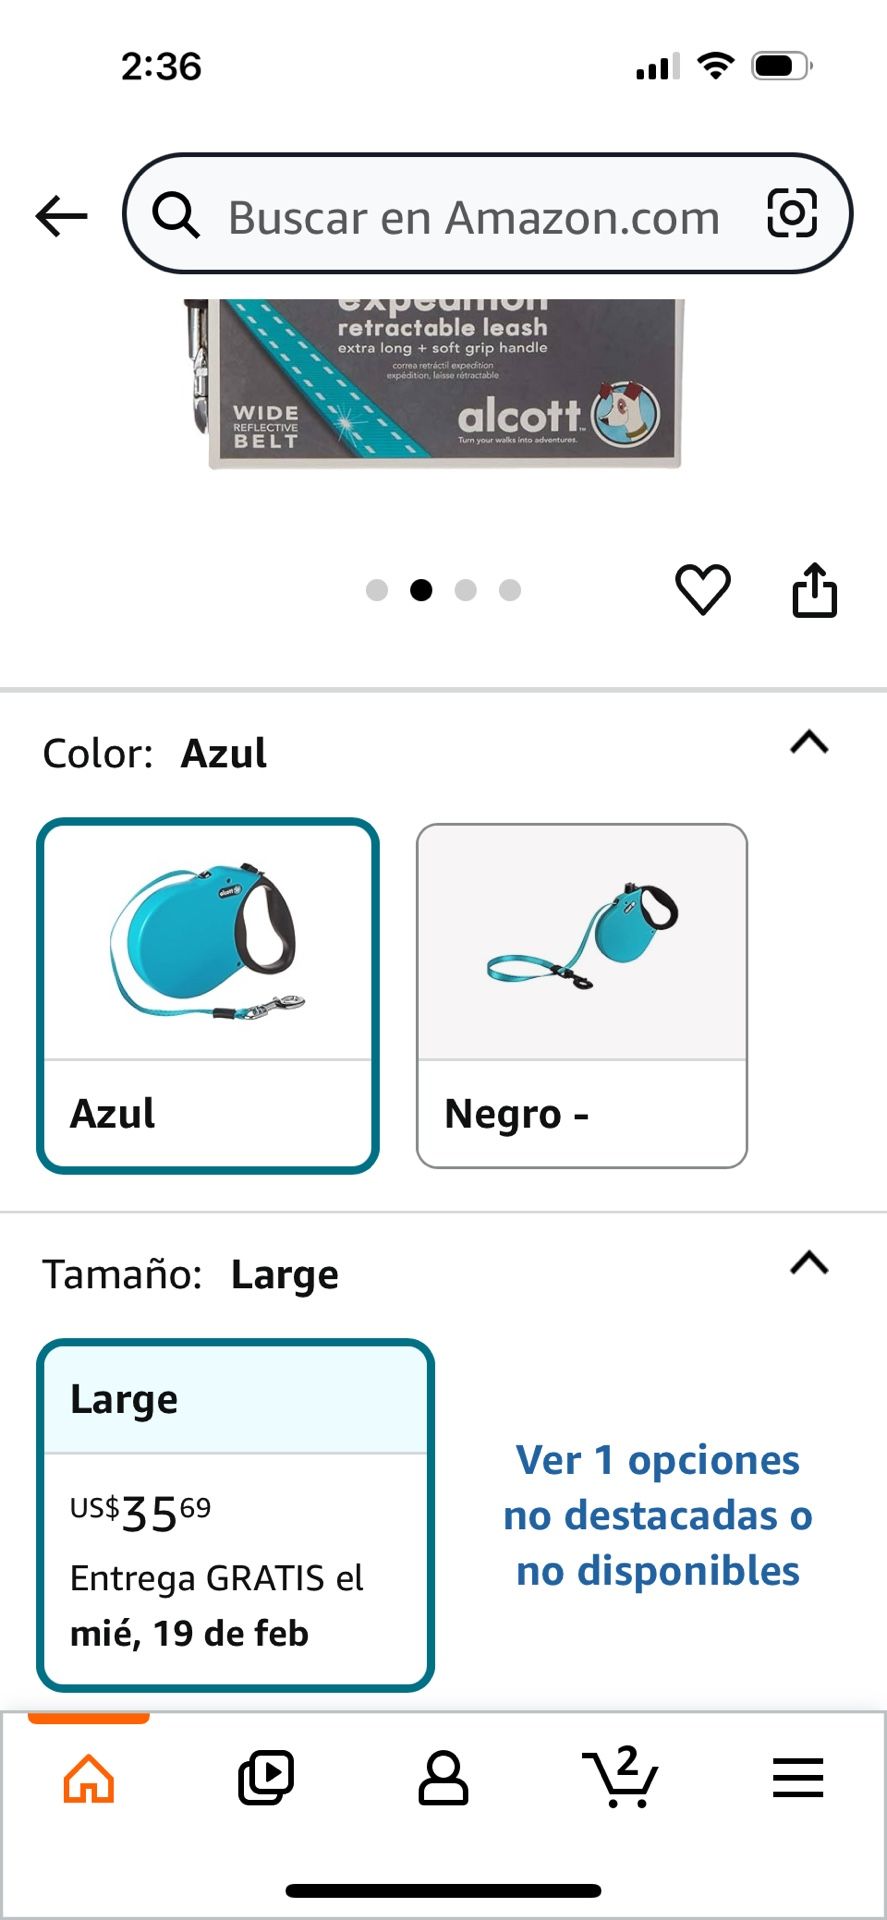
Task: Open camera lens visual search
Action: pos(792,213)
